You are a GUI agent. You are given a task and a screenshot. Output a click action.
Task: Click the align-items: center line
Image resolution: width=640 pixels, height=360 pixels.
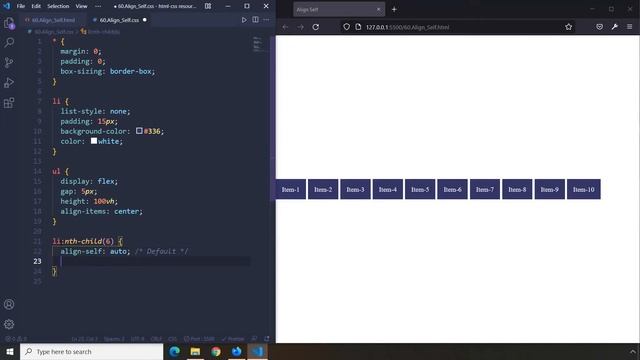pos(102,211)
